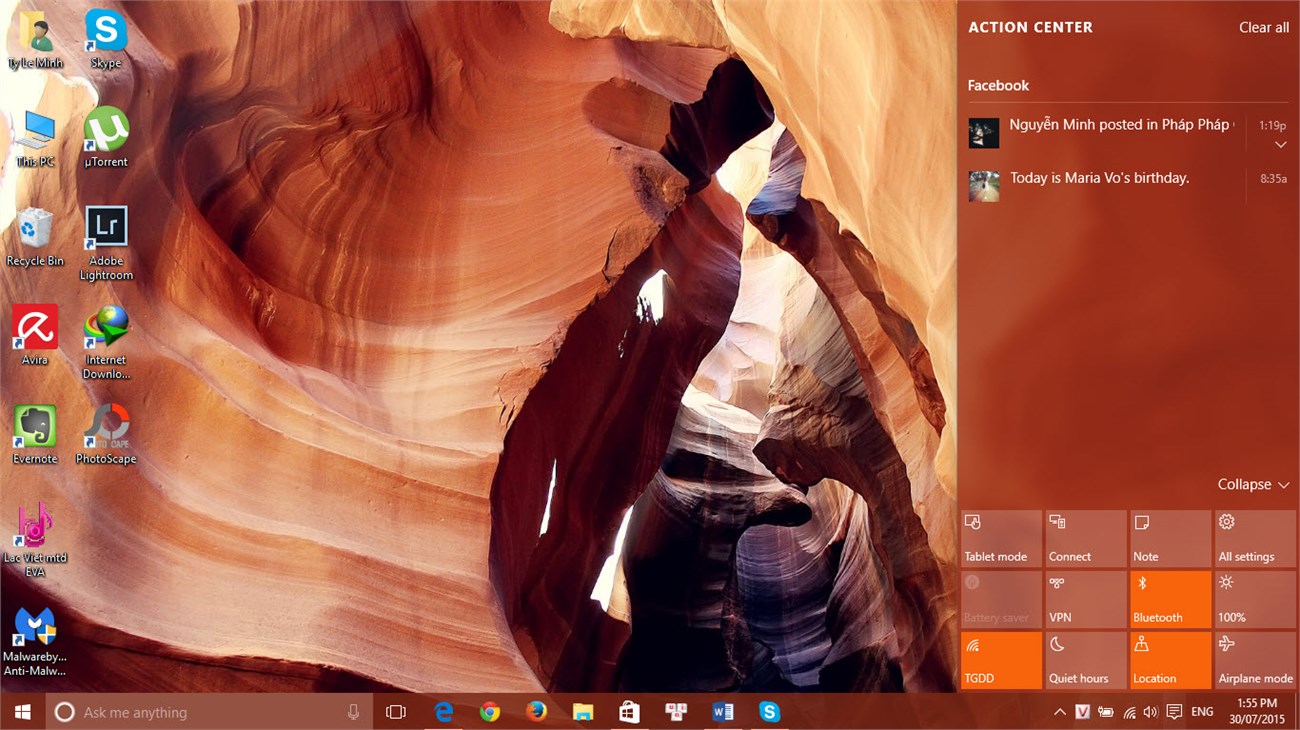Toggle the Quiet hours quick action

[x=1086, y=661]
